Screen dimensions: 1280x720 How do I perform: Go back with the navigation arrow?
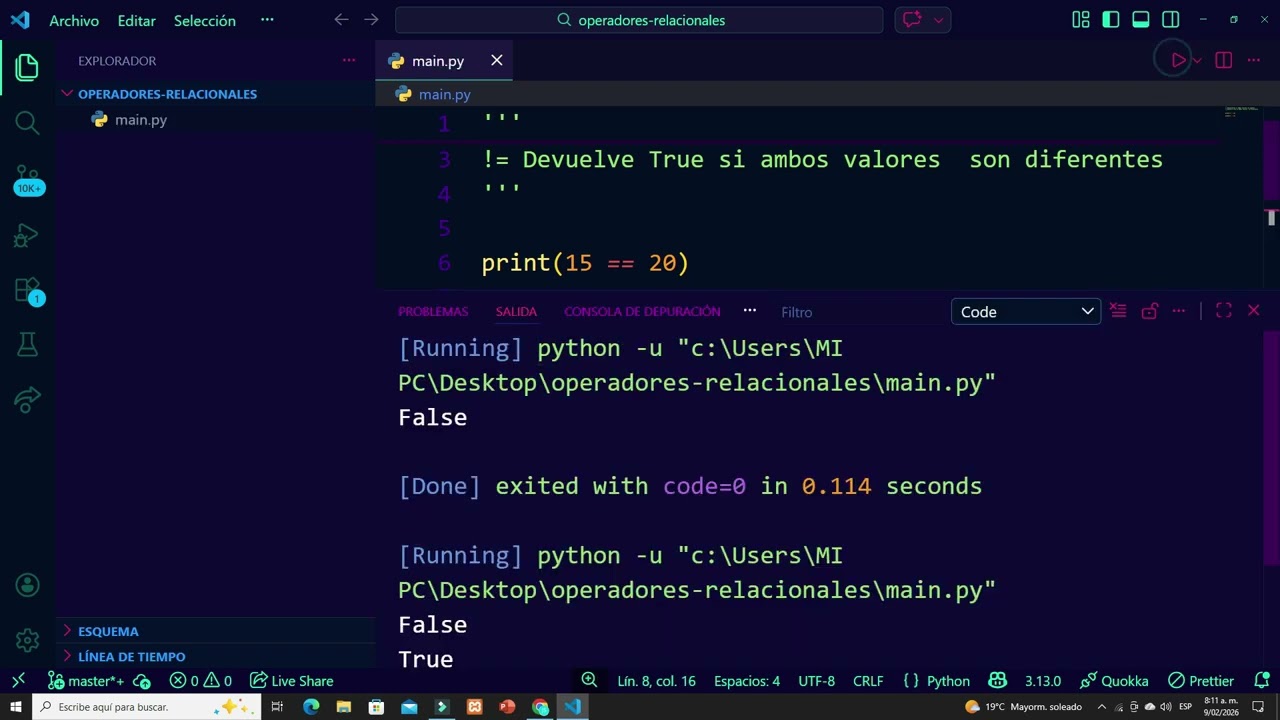click(x=341, y=20)
